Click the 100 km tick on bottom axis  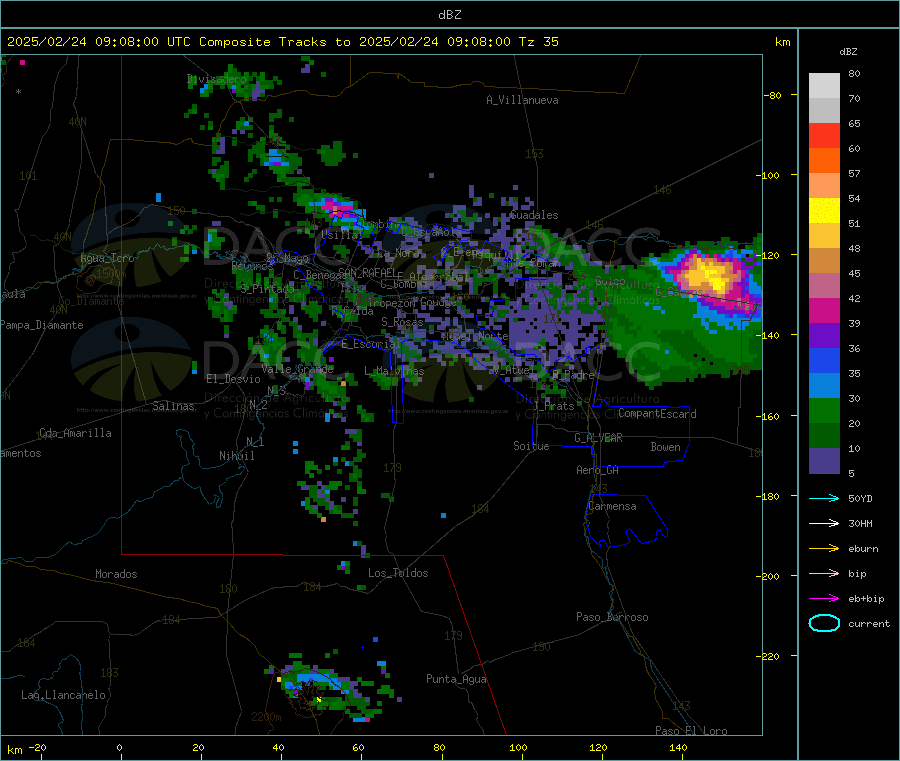click(518, 748)
